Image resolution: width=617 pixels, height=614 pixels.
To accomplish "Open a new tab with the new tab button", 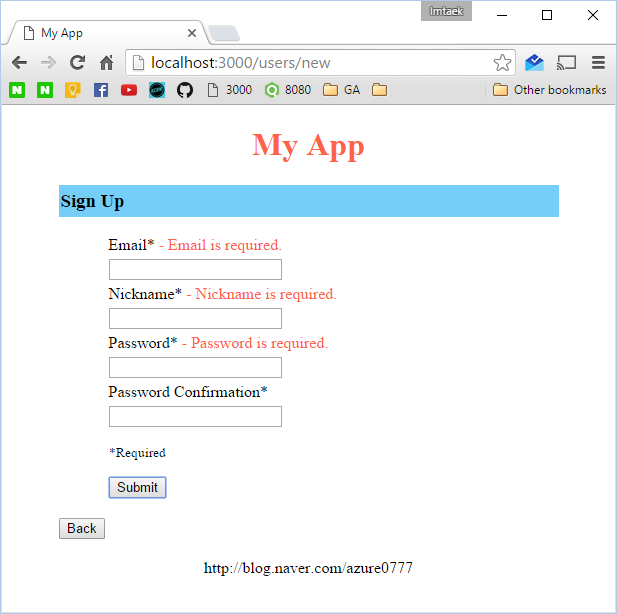I will (224, 33).
